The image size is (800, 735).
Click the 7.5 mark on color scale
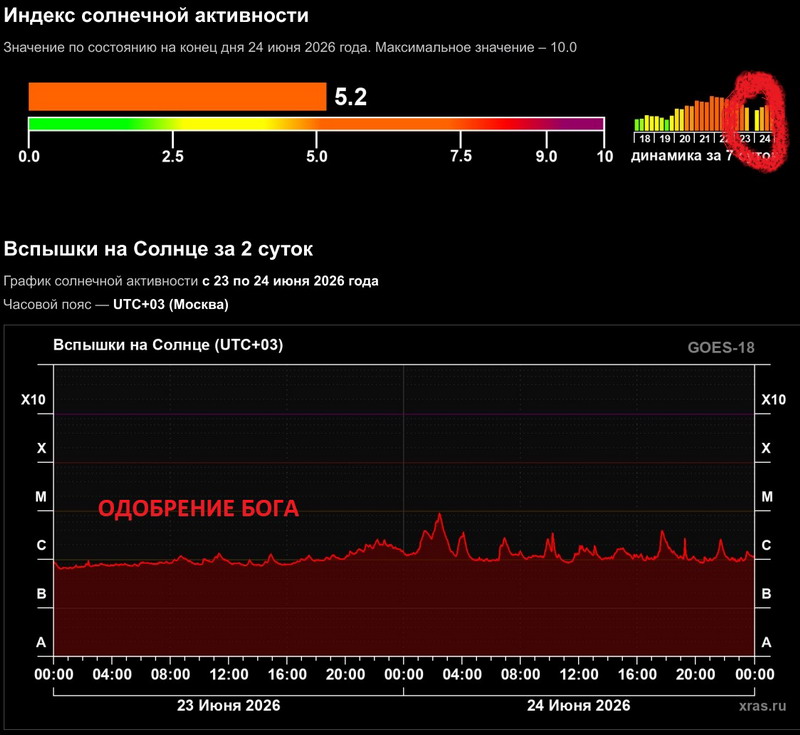click(x=461, y=156)
